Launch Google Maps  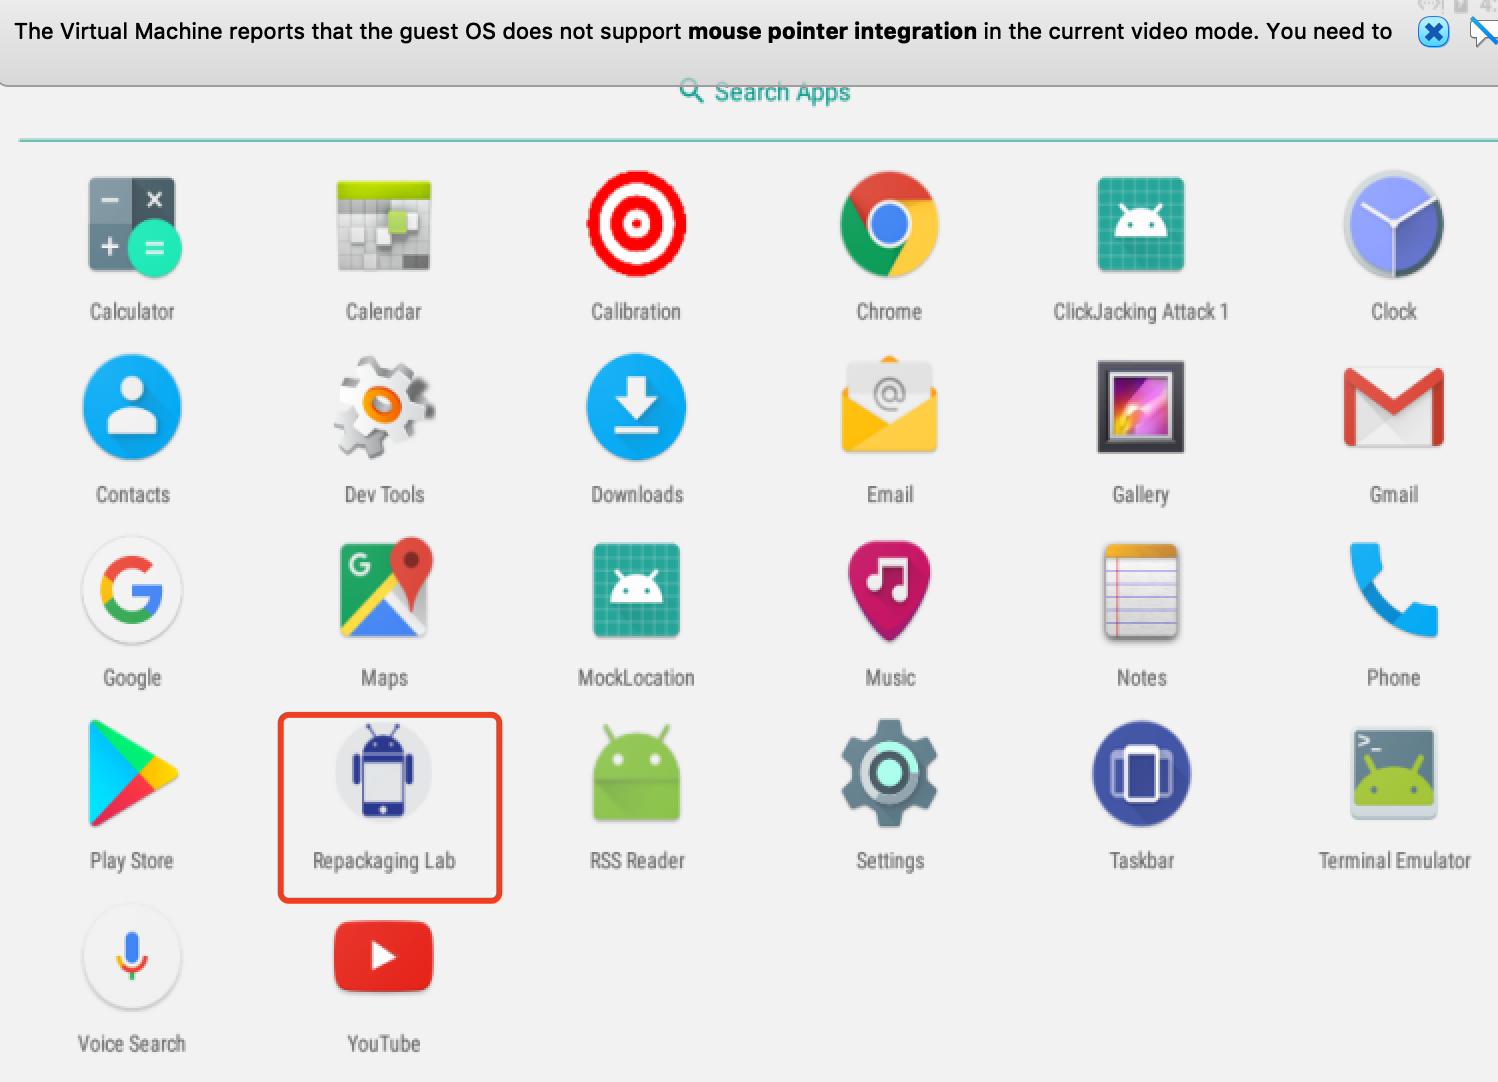coord(385,588)
